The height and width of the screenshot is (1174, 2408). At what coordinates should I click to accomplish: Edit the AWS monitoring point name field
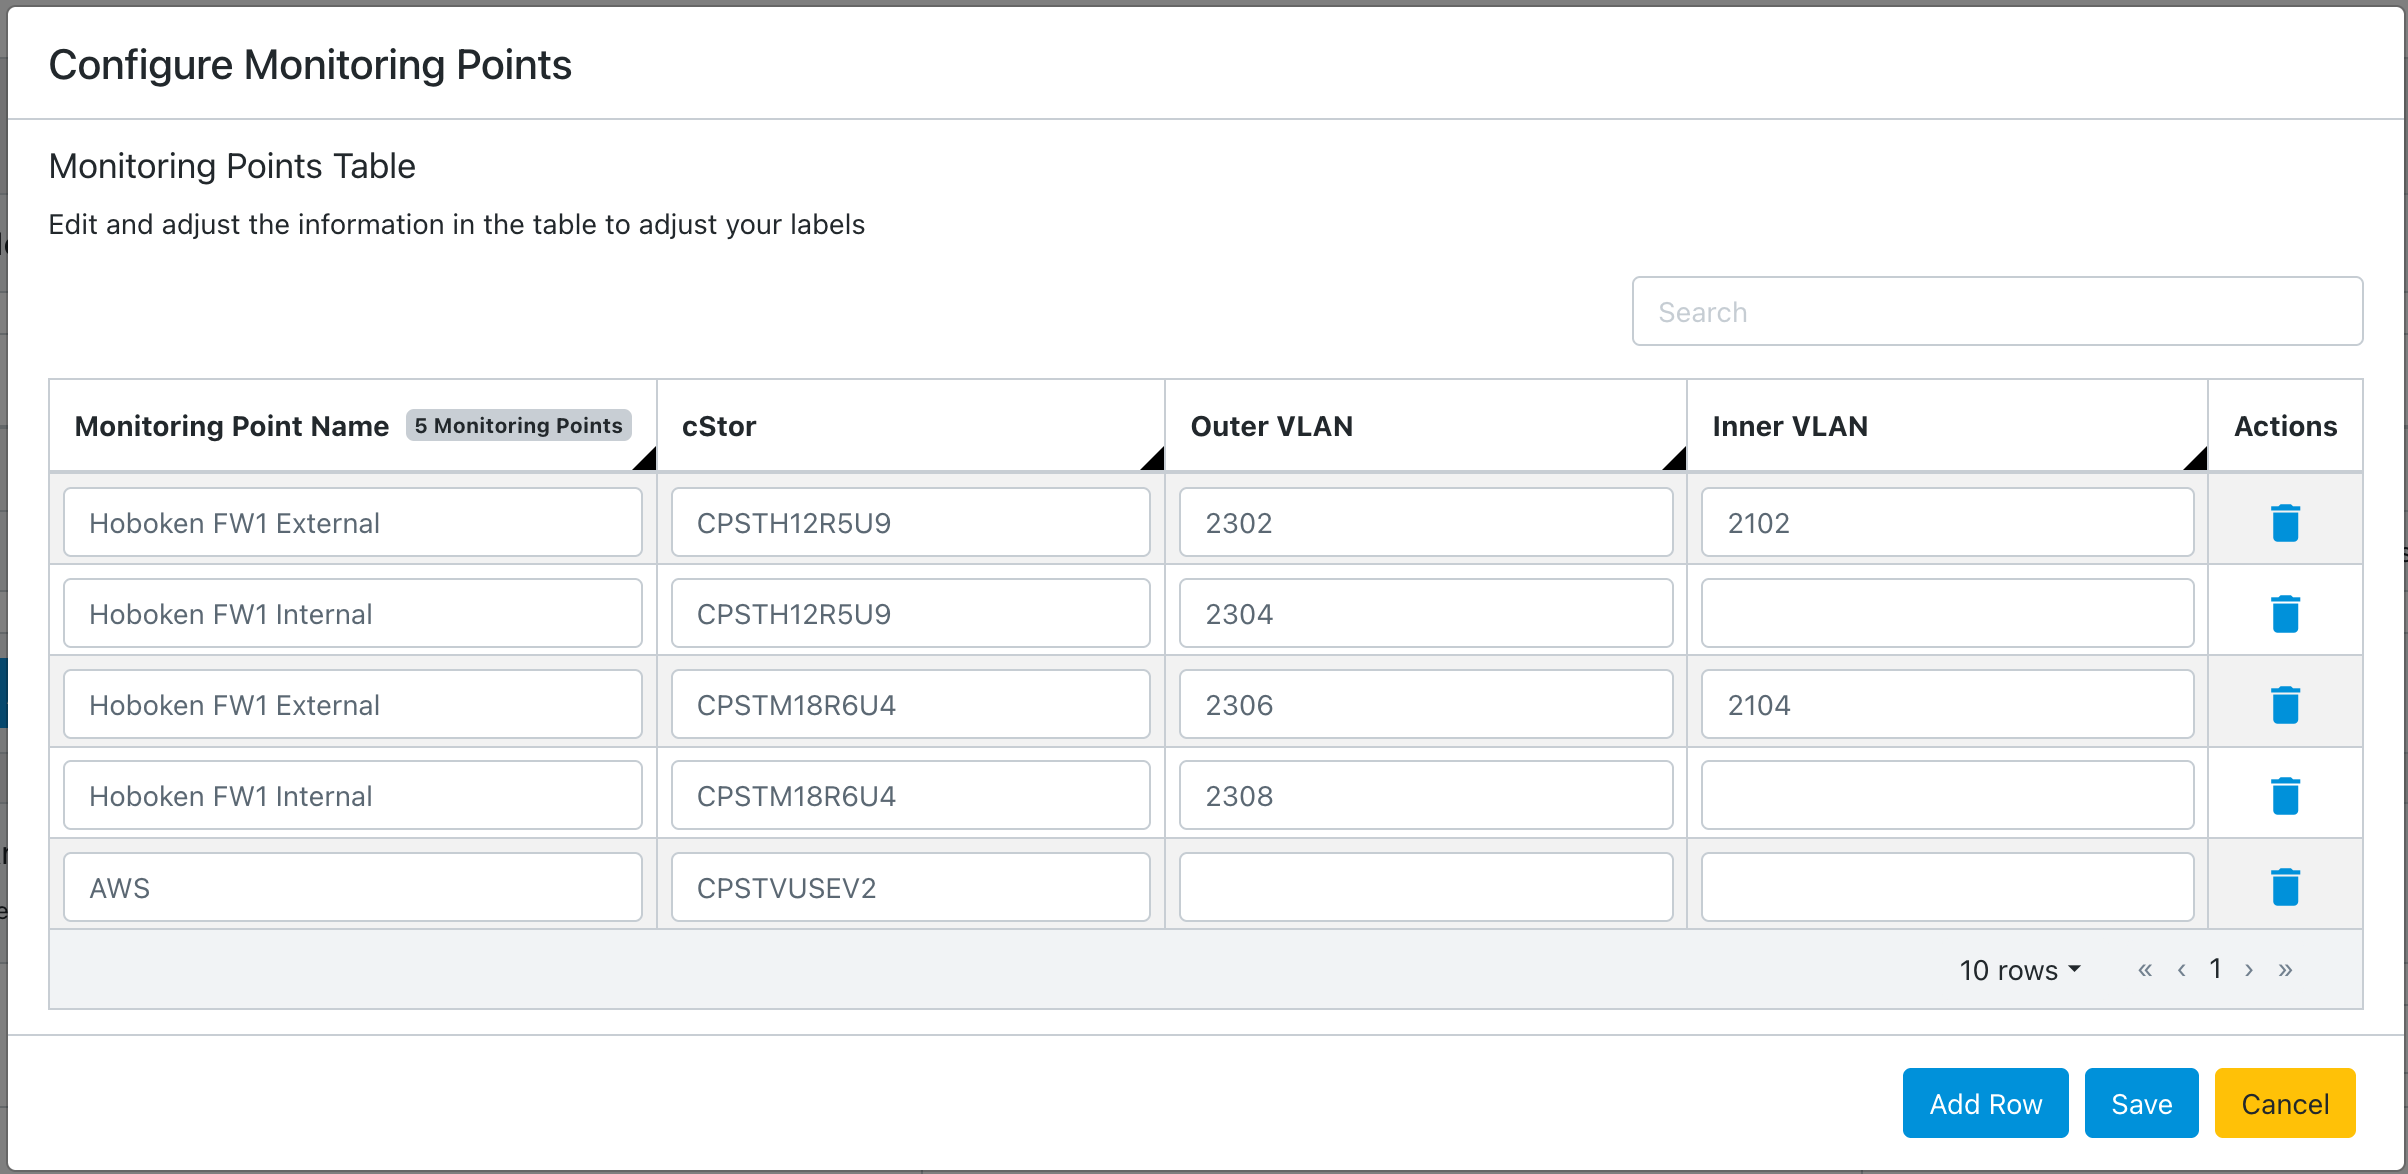tap(352, 887)
